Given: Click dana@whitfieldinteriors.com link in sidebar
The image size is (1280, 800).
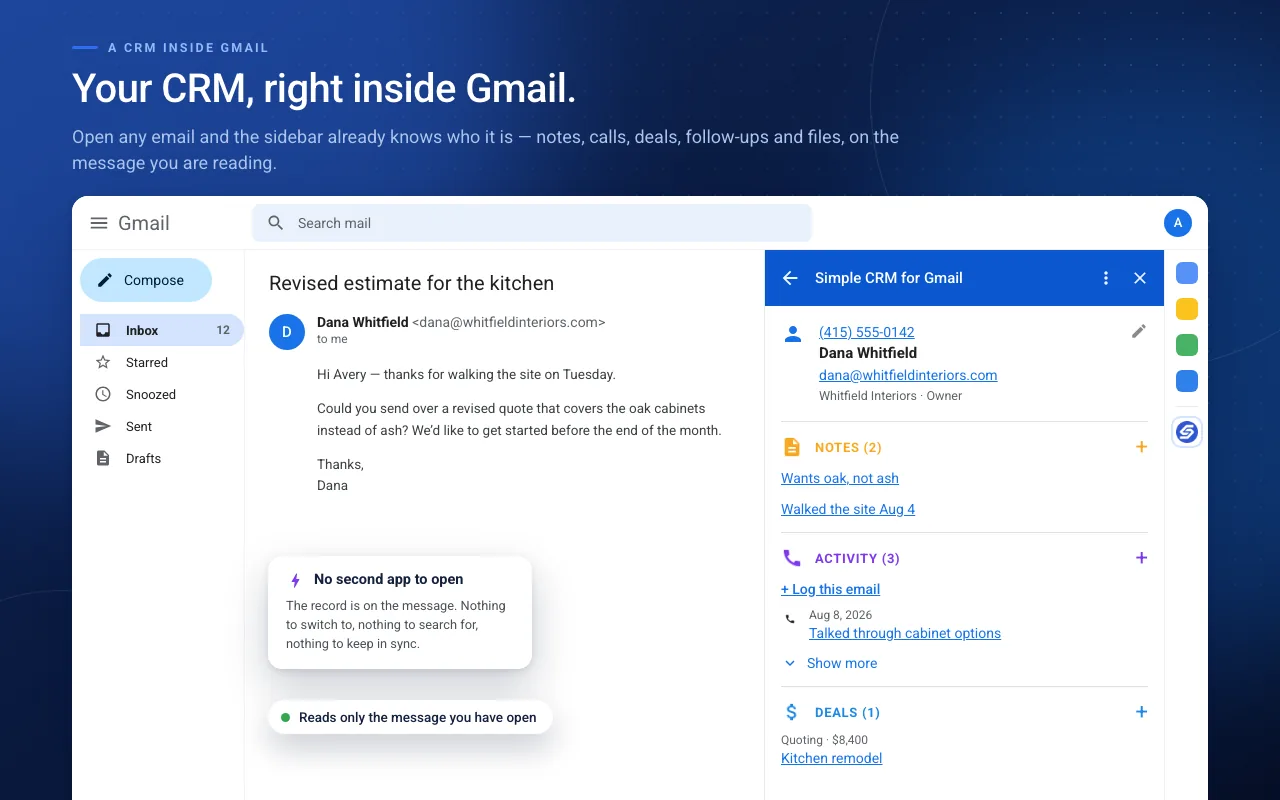Looking at the screenshot, I should pos(908,375).
